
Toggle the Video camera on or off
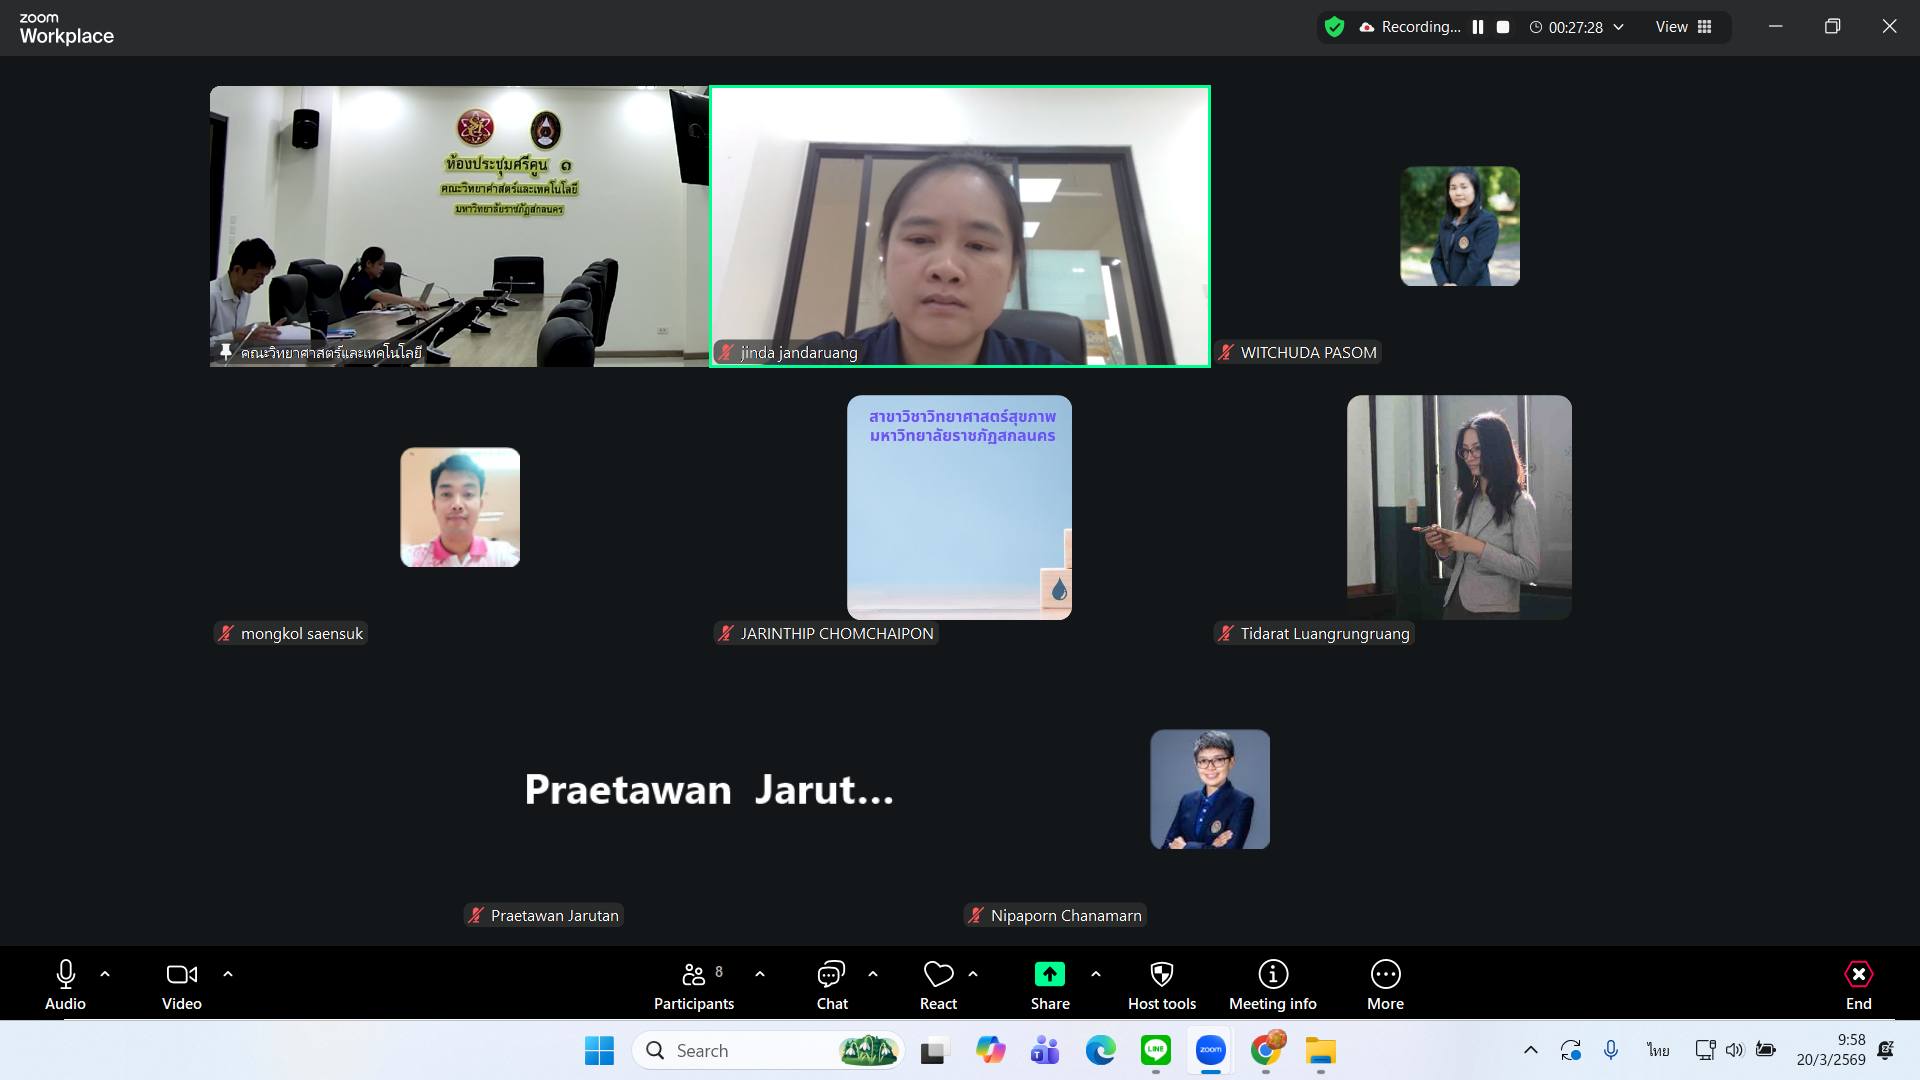pyautogui.click(x=181, y=974)
